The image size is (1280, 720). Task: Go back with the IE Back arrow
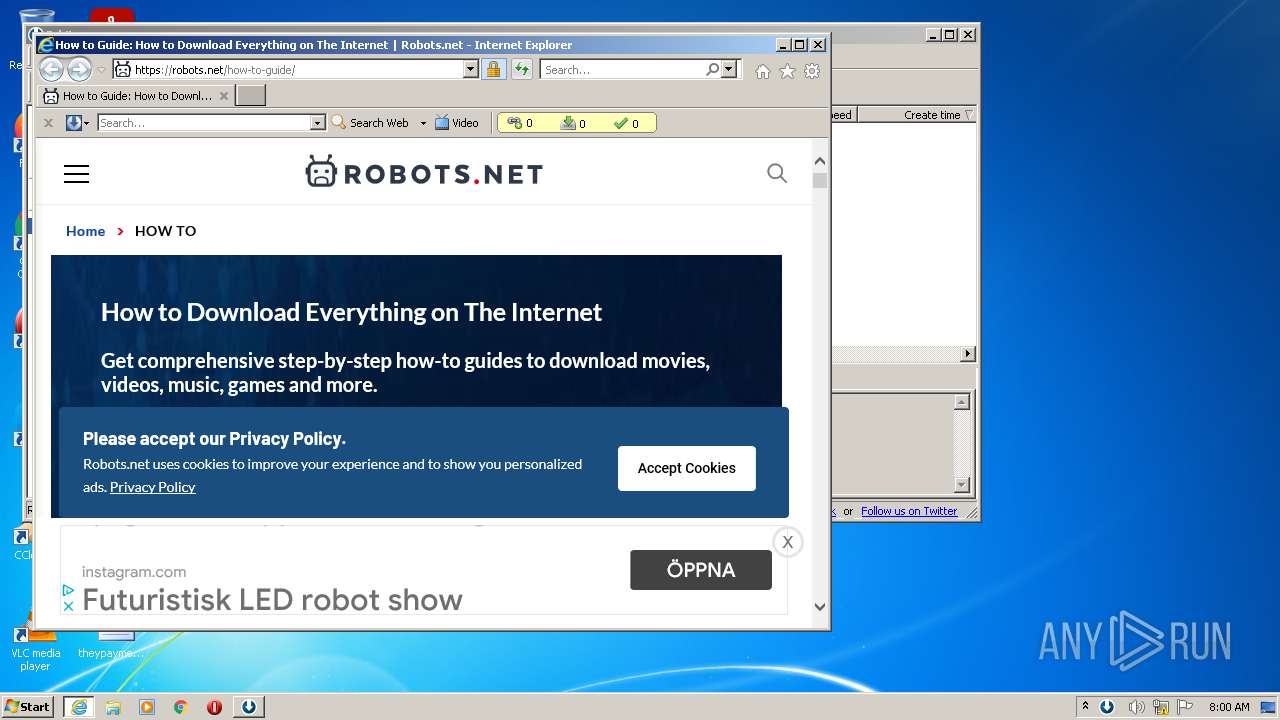[51, 69]
